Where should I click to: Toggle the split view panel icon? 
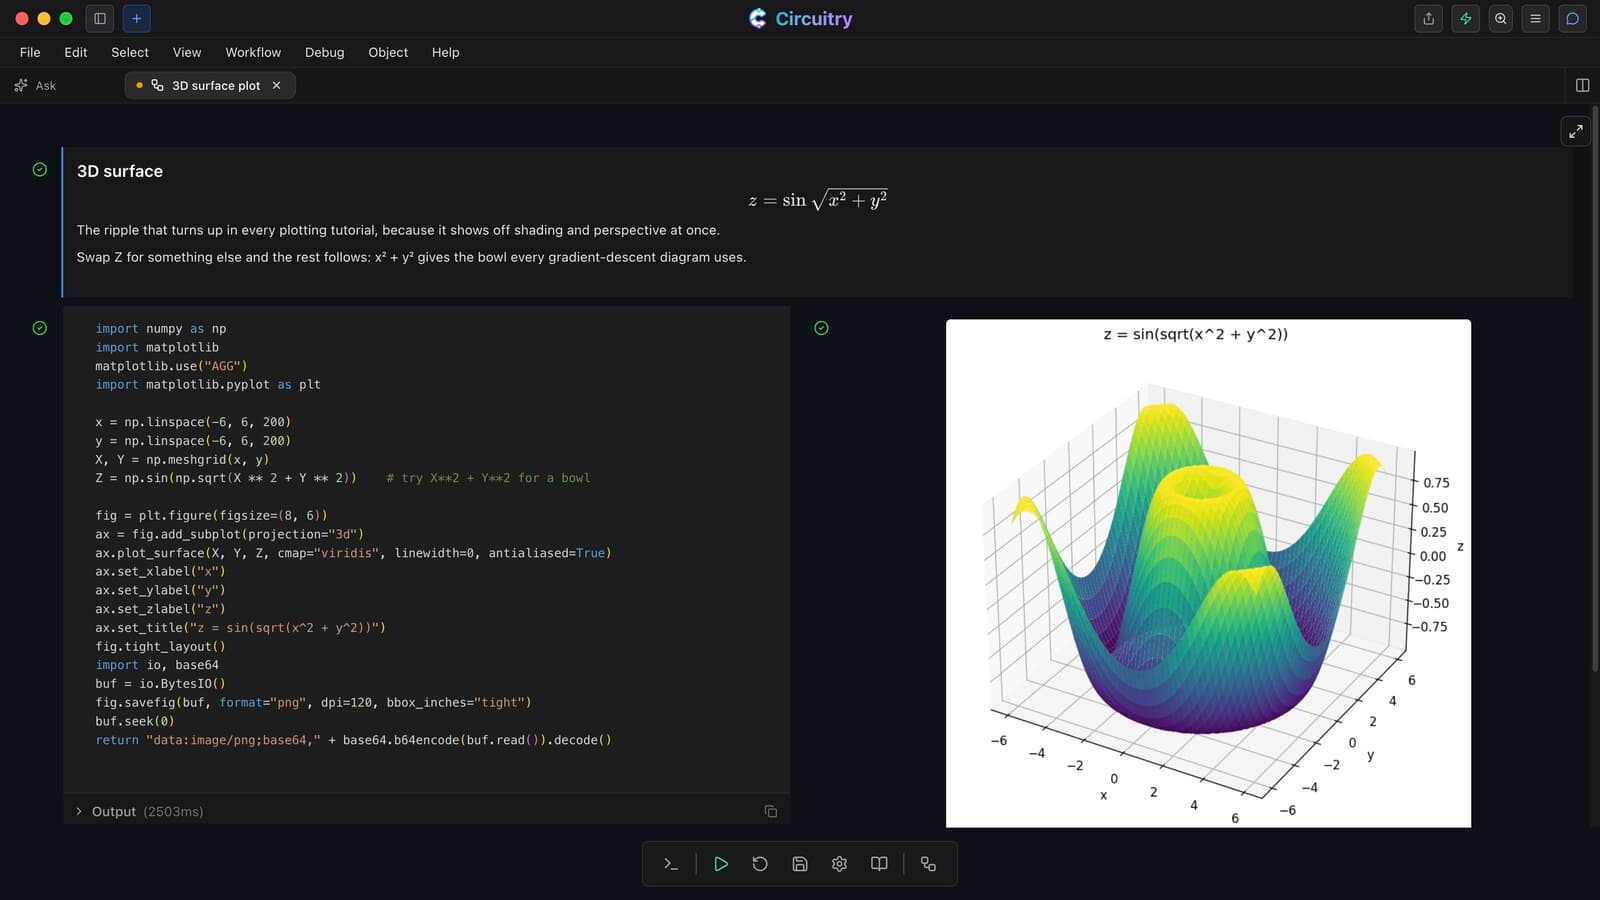pyautogui.click(x=1582, y=85)
